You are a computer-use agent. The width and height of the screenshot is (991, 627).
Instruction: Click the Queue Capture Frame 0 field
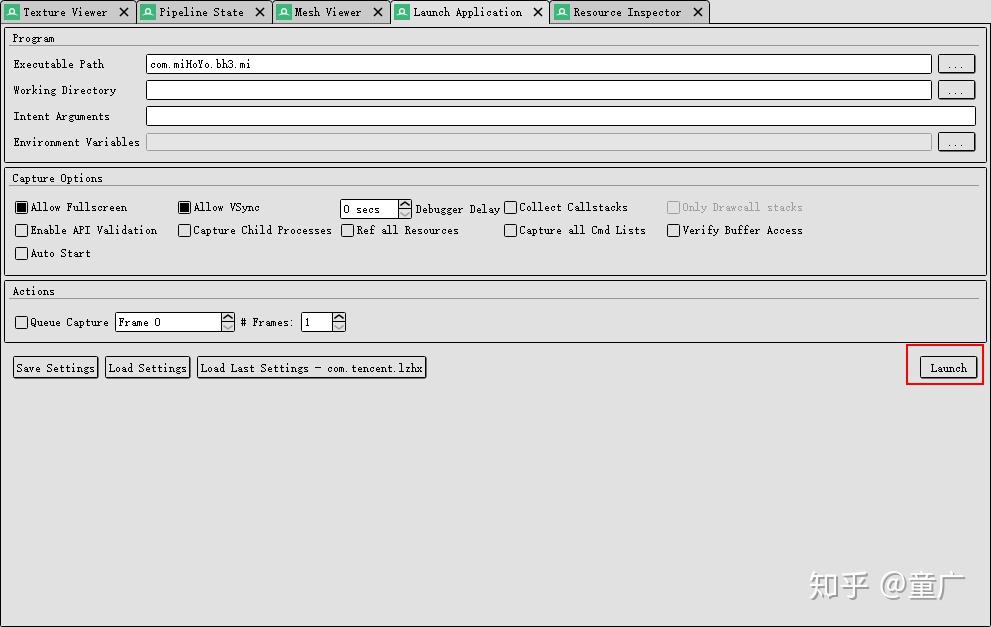coord(168,322)
